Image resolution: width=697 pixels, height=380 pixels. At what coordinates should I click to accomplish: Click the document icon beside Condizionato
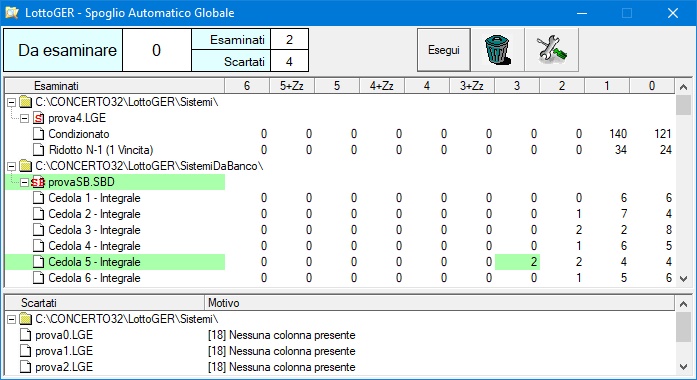39,134
